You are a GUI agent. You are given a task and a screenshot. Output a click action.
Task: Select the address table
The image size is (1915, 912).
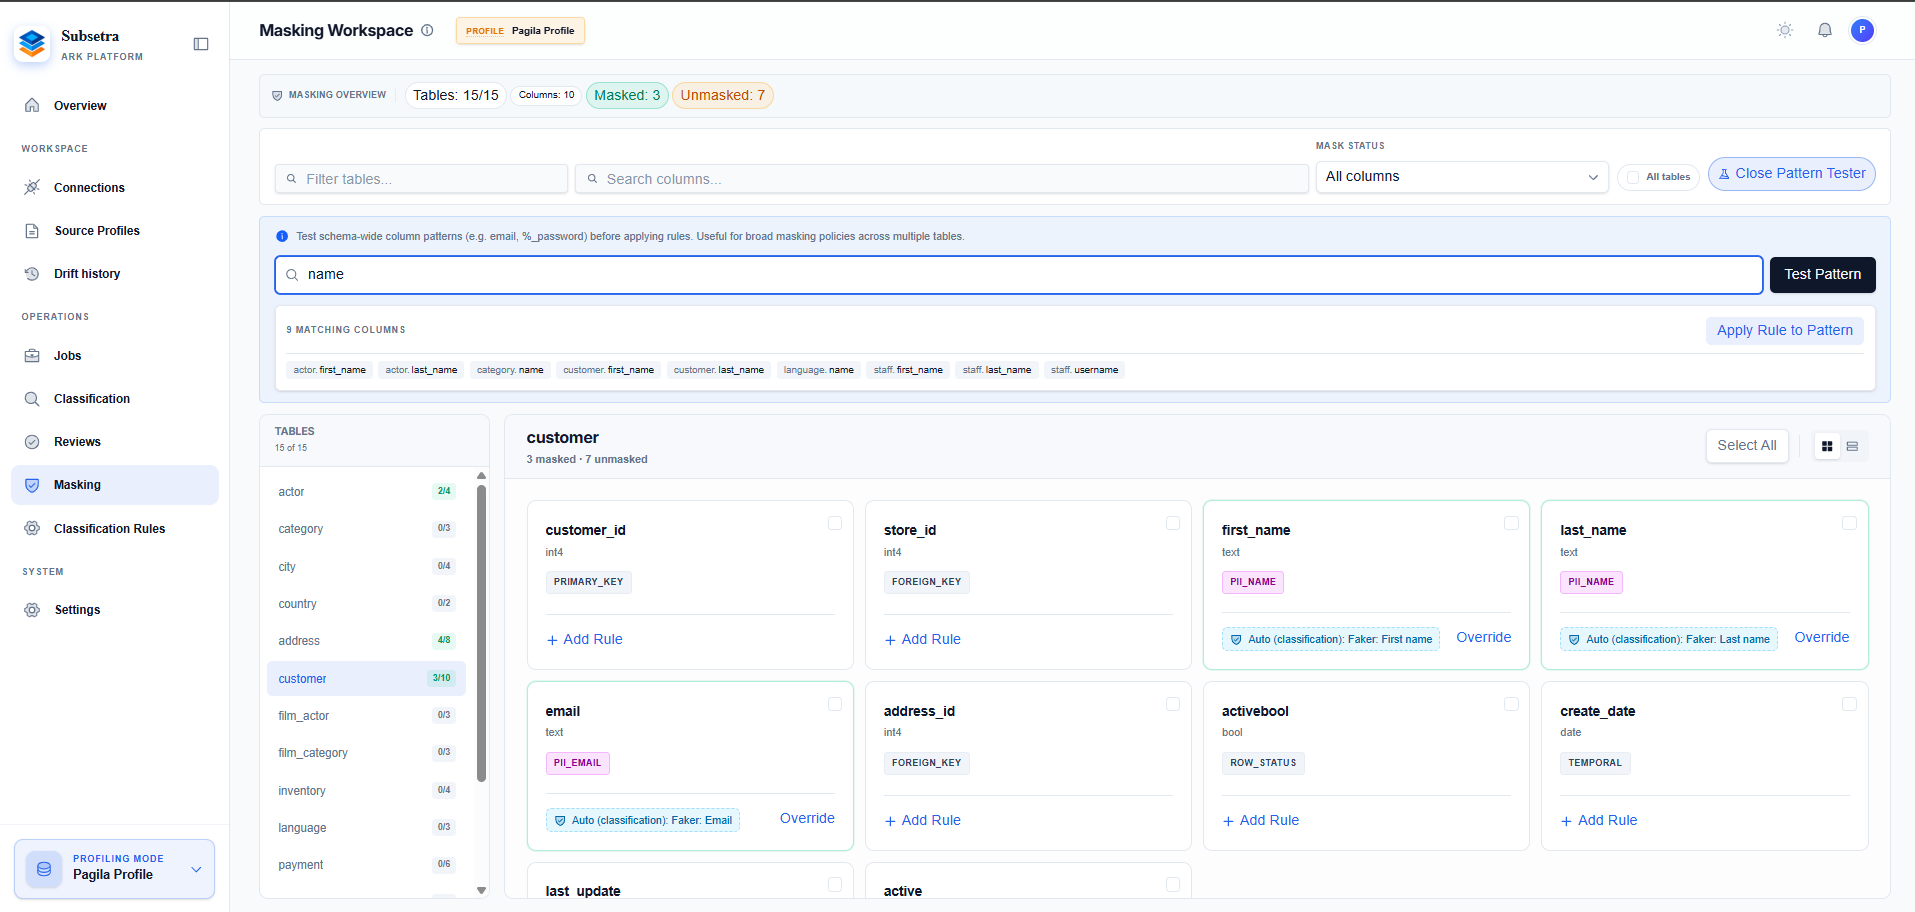[366, 641]
